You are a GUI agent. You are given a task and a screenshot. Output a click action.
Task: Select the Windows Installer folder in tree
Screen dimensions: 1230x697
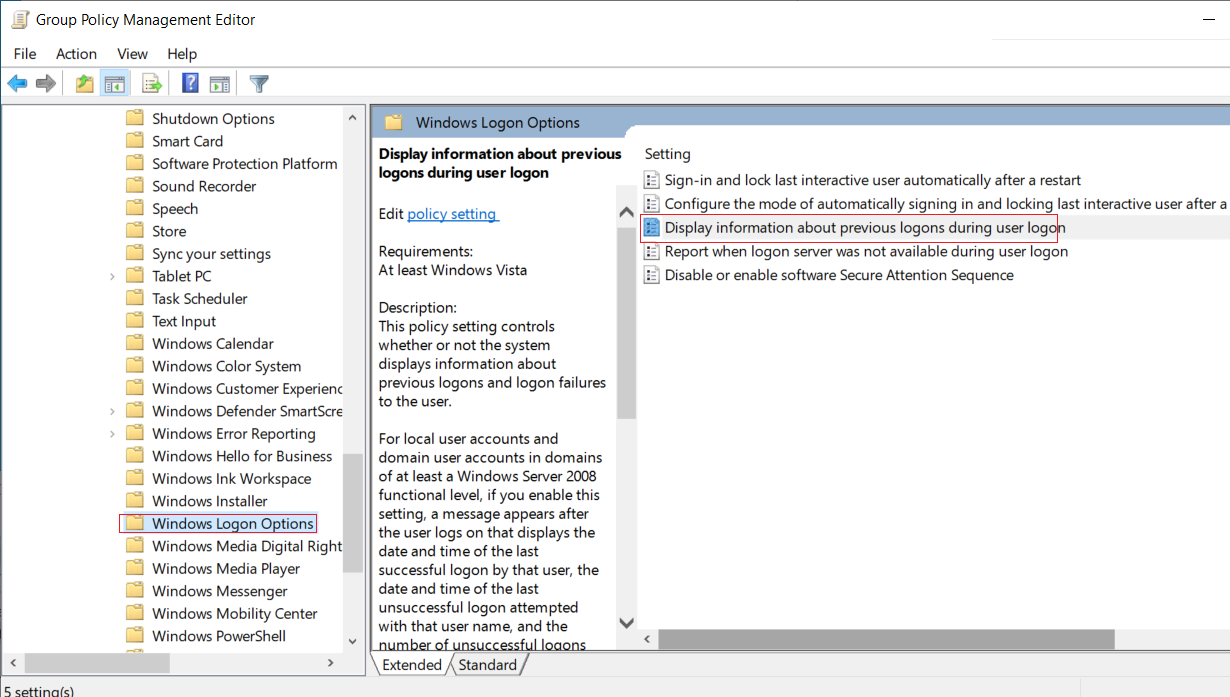click(x=210, y=501)
